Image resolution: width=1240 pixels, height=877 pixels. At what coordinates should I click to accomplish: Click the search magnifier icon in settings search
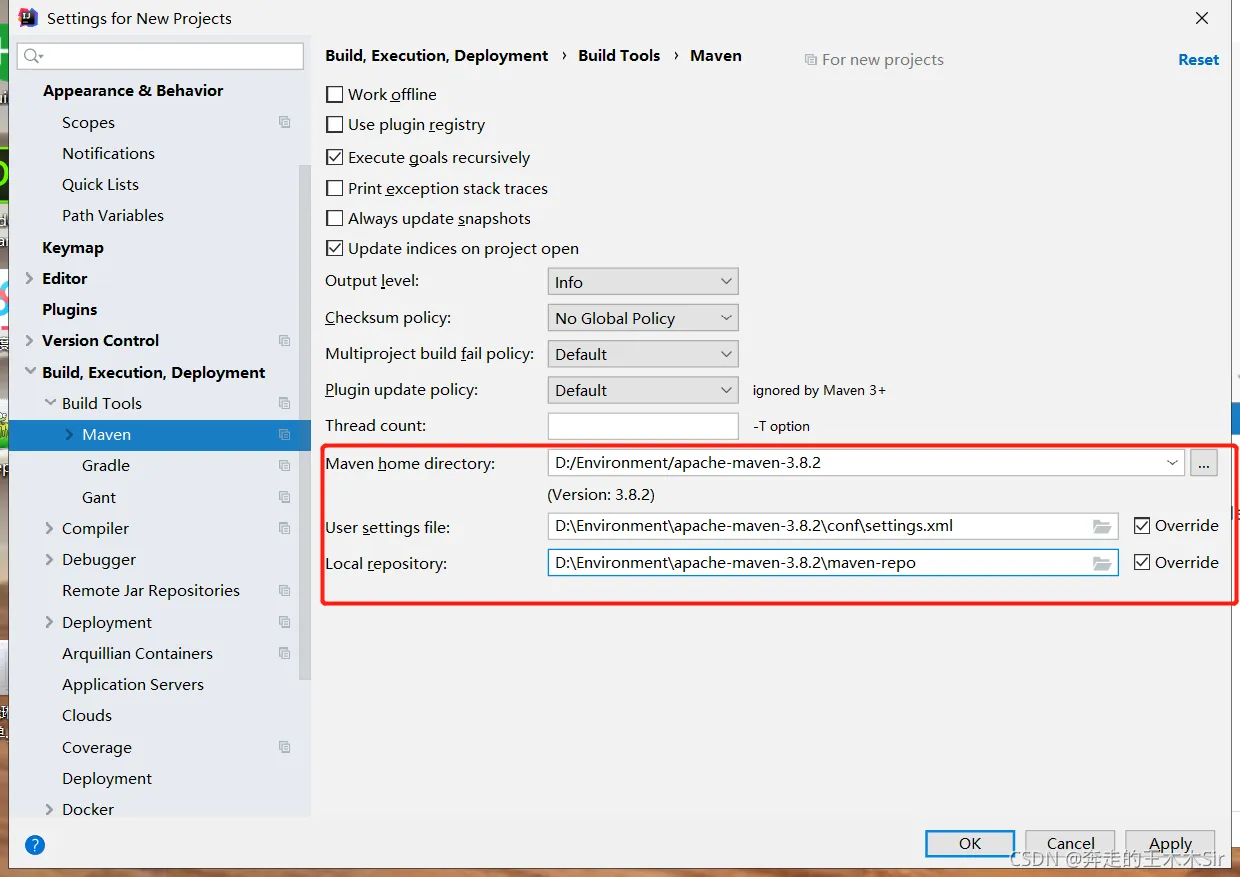(33, 56)
